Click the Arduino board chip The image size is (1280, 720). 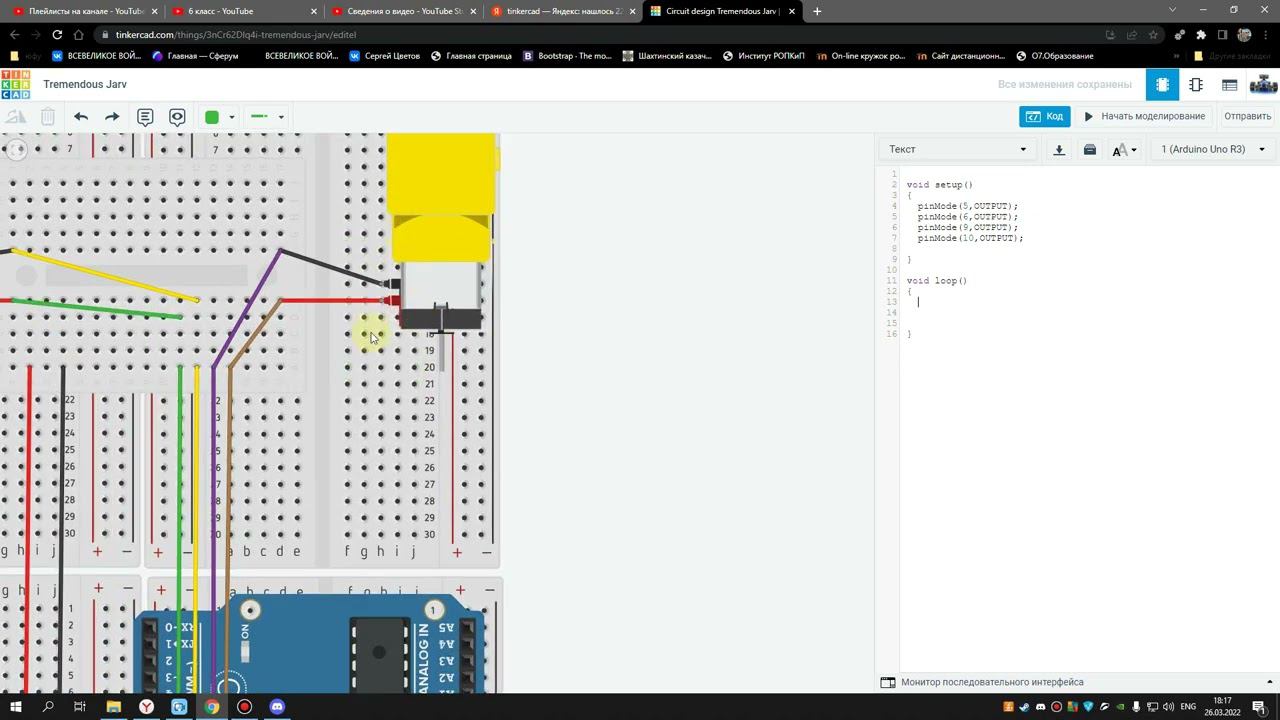click(379, 654)
